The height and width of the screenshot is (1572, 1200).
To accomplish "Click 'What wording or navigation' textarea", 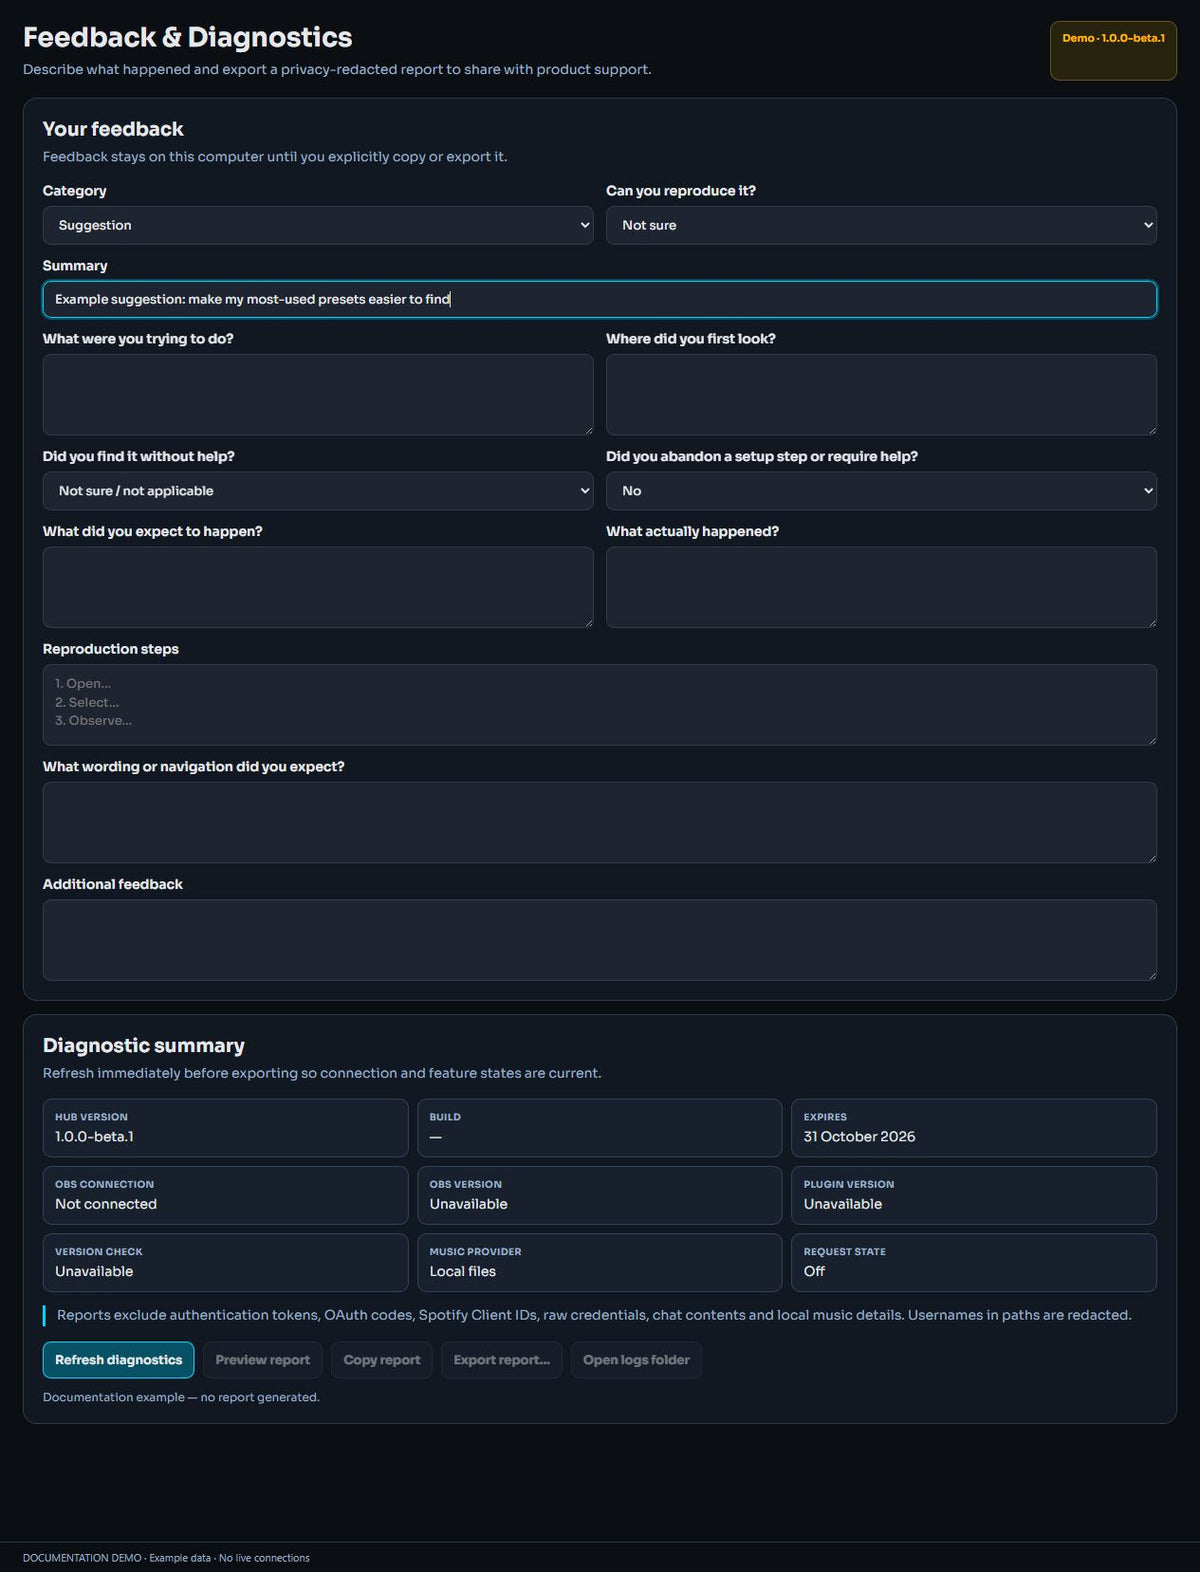I will 600,822.
